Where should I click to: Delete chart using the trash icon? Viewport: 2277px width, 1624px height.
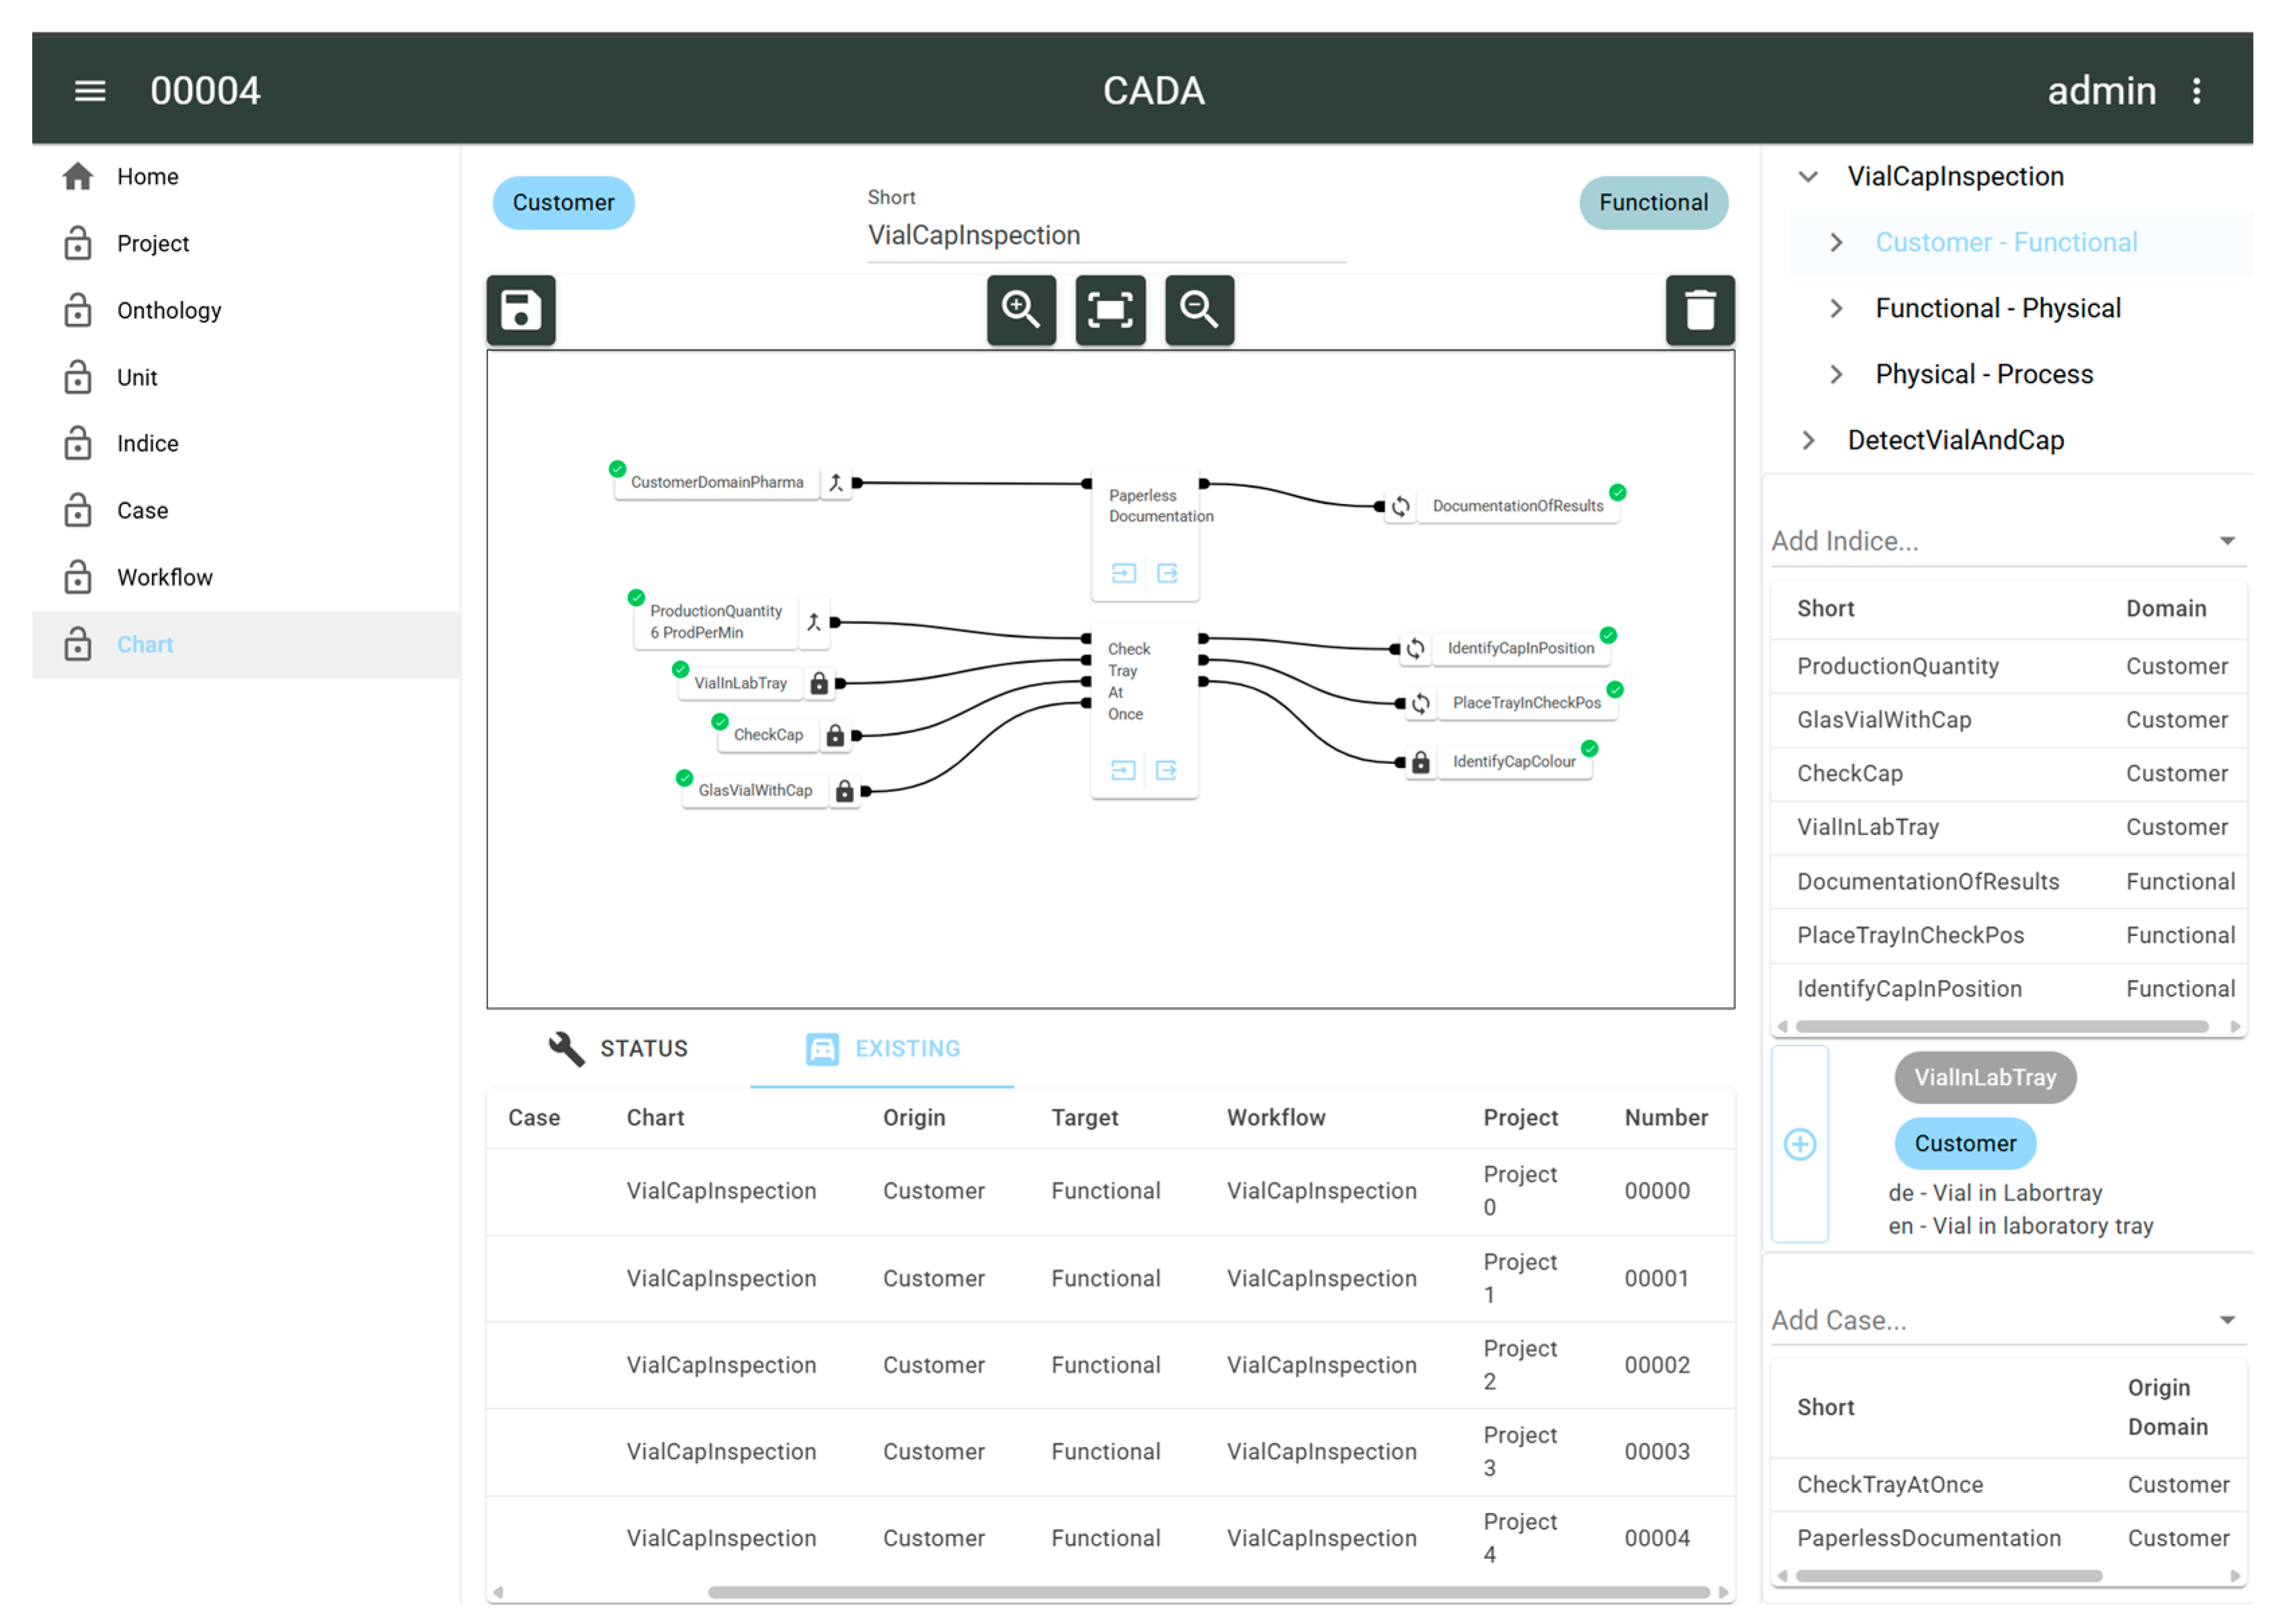[x=1699, y=310]
